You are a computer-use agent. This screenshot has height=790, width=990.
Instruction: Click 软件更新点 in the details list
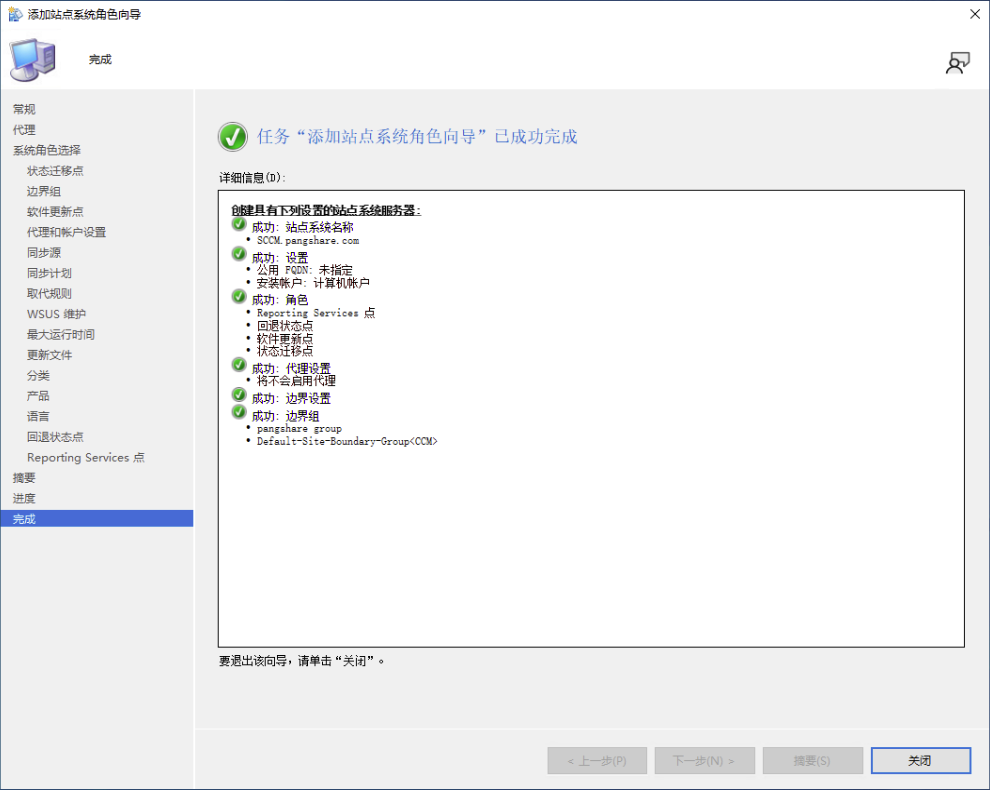pos(285,338)
